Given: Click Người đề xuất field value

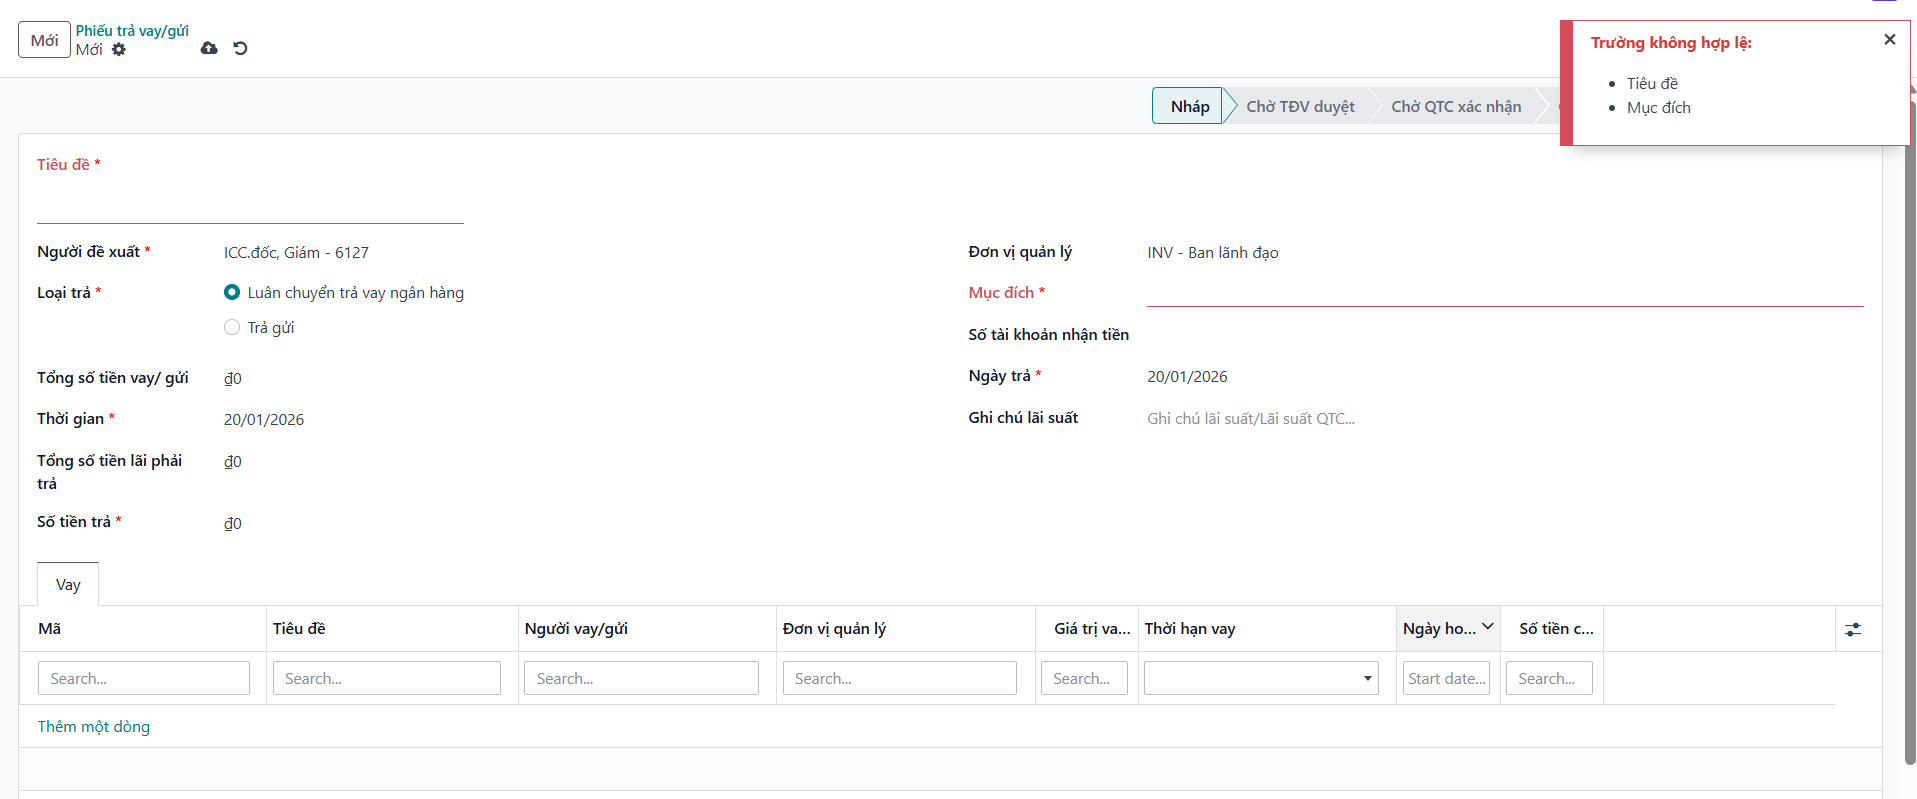Looking at the screenshot, I should click(x=296, y=253).
